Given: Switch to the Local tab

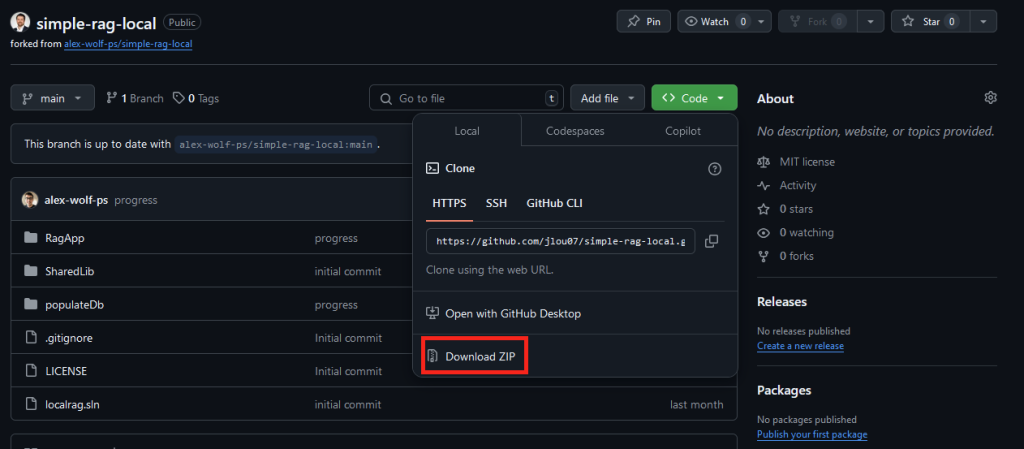Looking at the screenshot, I should (467, 131).
